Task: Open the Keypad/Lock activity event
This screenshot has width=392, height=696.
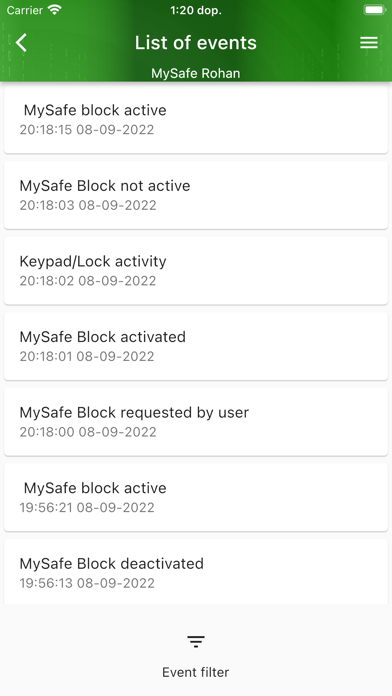Action: pos(196,270)
